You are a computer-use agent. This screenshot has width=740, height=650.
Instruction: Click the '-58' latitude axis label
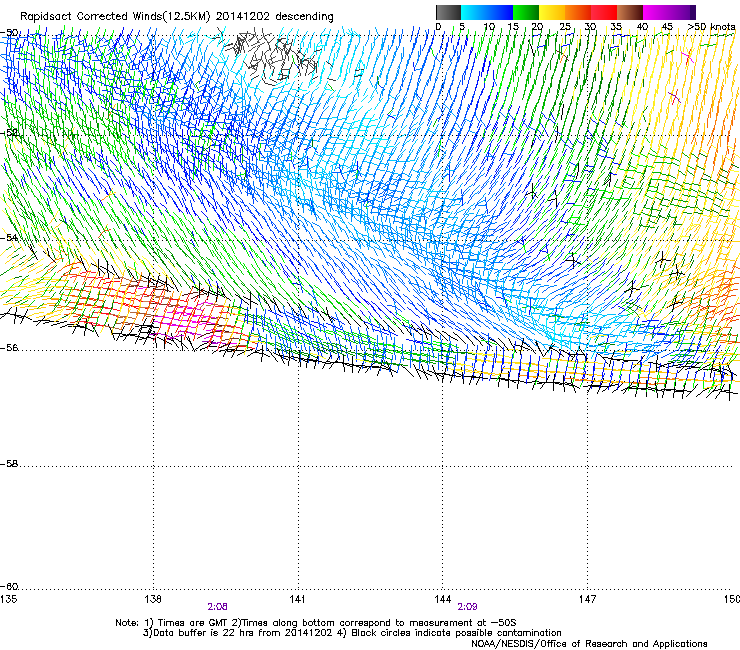tap(9, 464)
